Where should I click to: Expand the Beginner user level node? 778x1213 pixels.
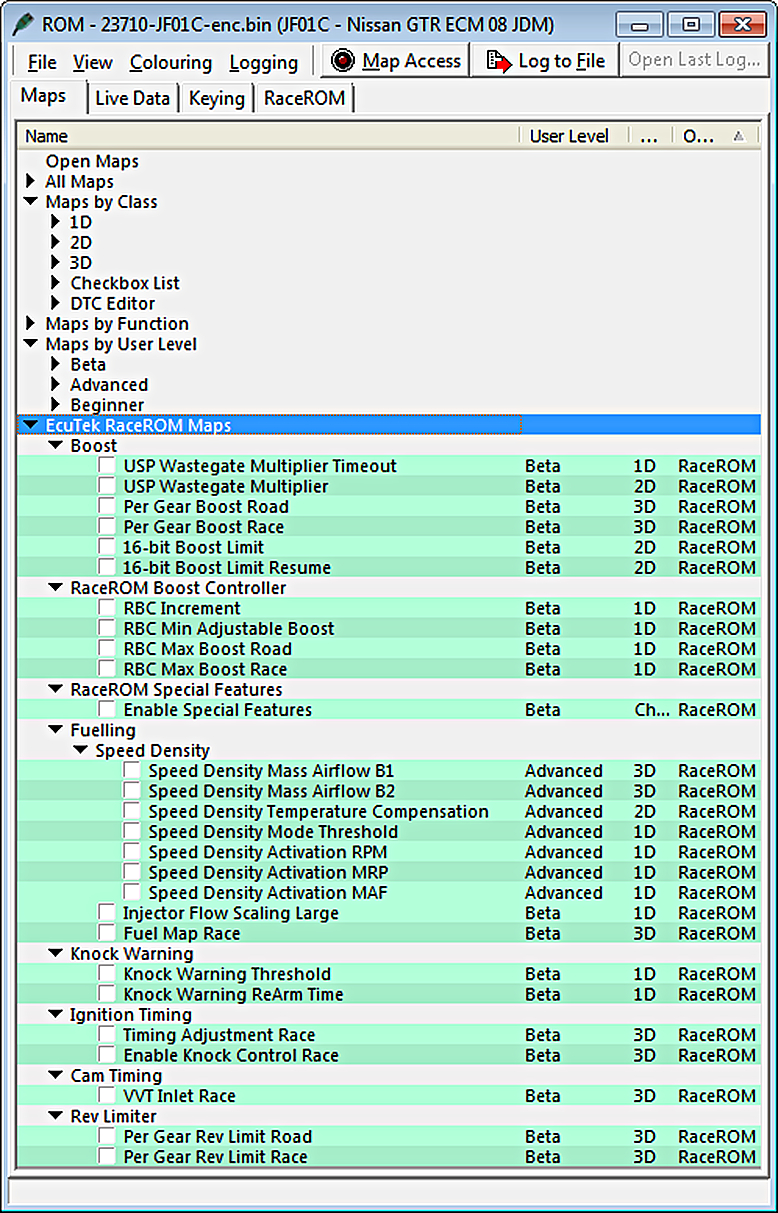(56, 405)
